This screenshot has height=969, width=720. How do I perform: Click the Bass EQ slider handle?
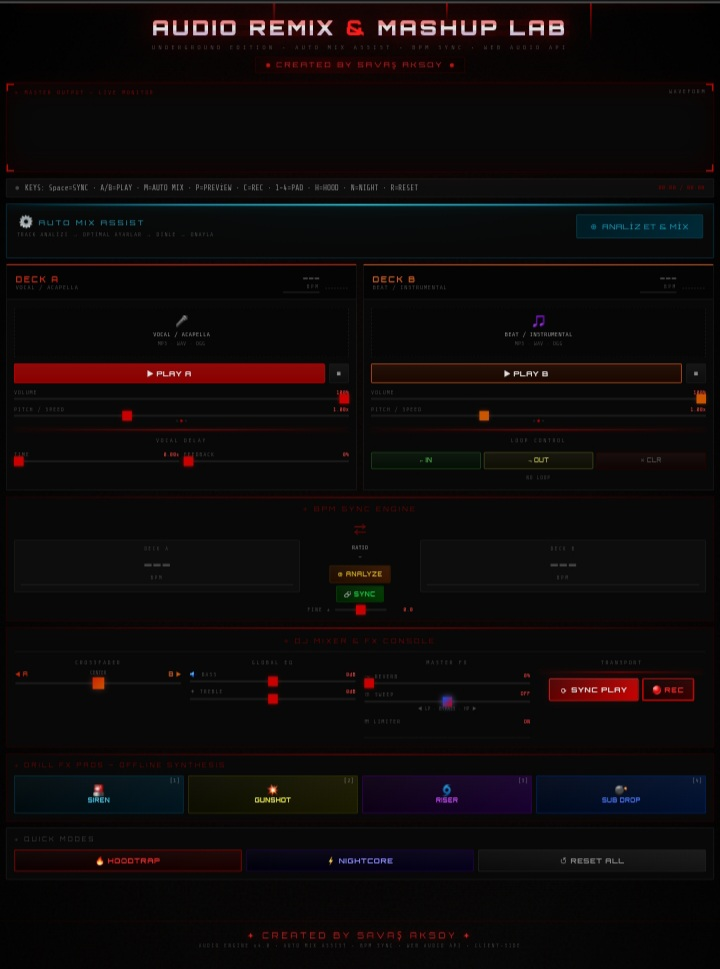click(273, 682)
